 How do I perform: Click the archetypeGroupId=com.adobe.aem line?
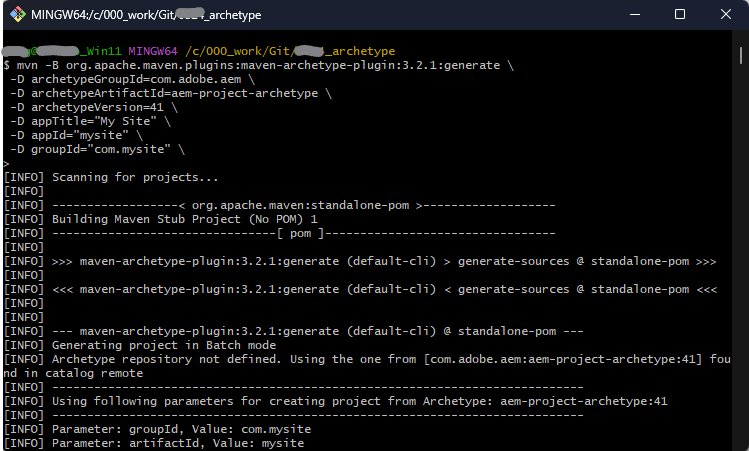click(132, 79)
